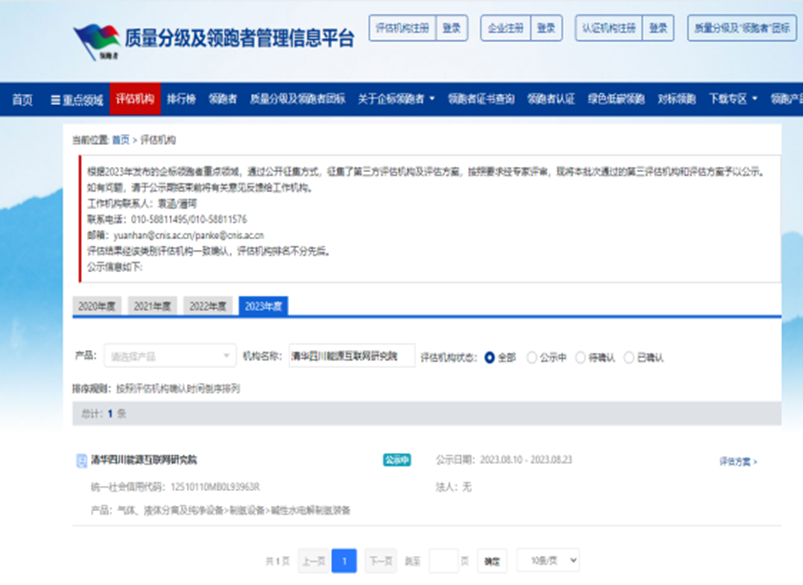Go to 首页 in navigation bar
This screenshot has width=803, height=585.
(x=22, y=99)
